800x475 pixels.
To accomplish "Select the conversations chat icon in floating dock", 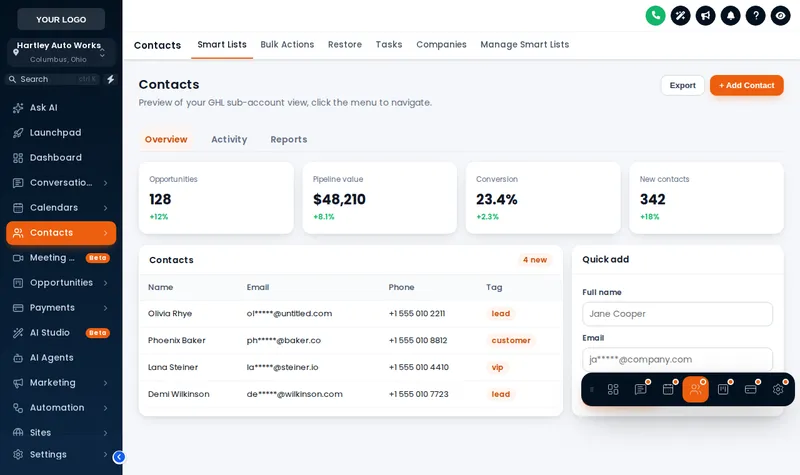I will click(641, 389).
